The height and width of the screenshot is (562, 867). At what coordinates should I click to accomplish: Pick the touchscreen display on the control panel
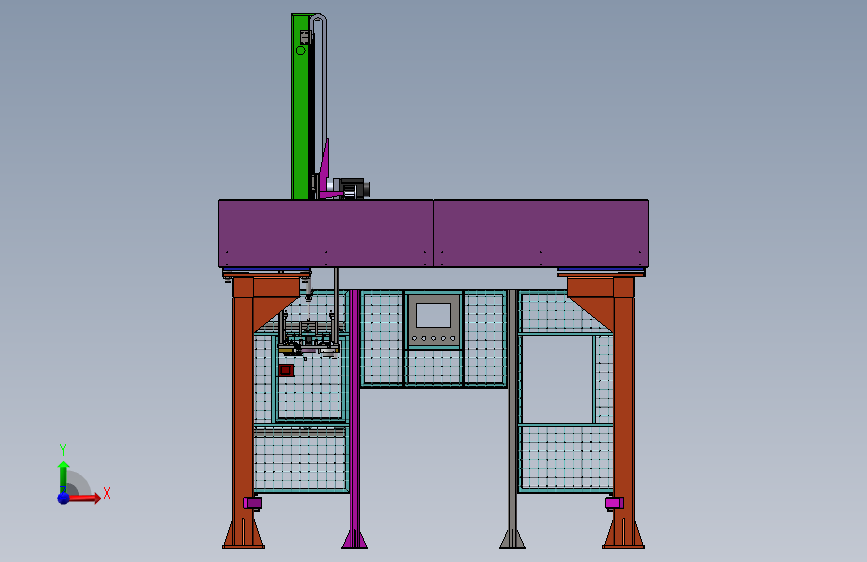click(x=434, y=315)
